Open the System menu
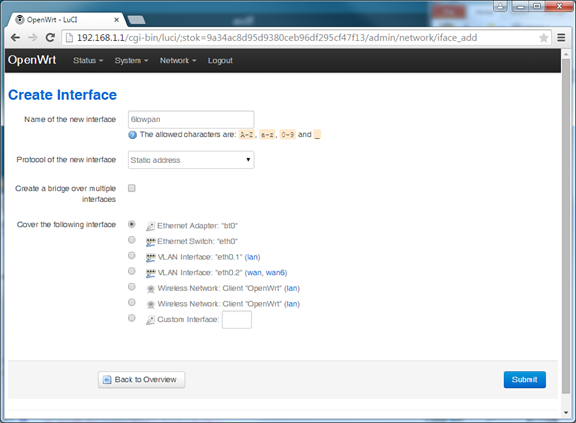 (131, 61)
